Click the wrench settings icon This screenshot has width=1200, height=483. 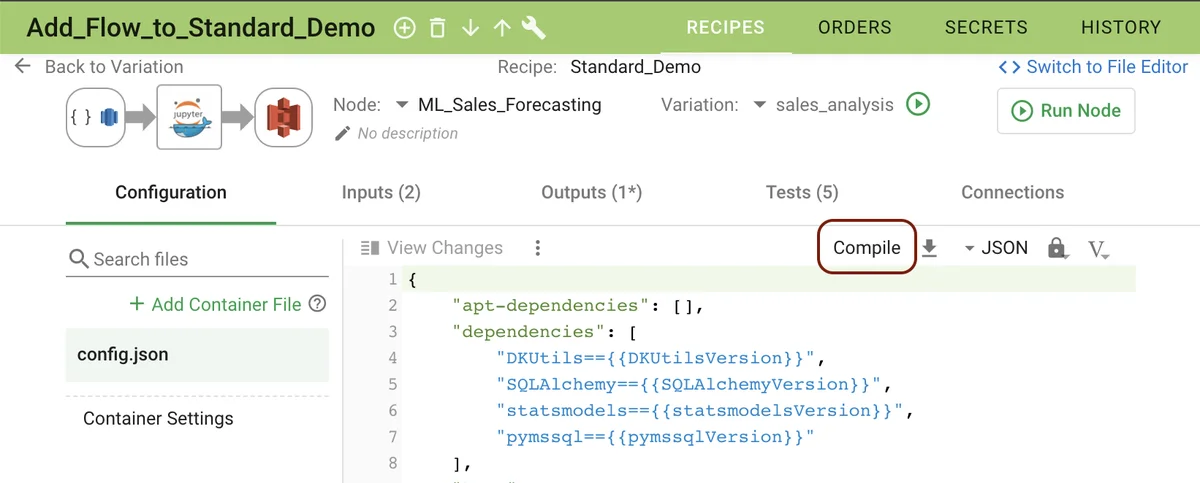point(534,28)
